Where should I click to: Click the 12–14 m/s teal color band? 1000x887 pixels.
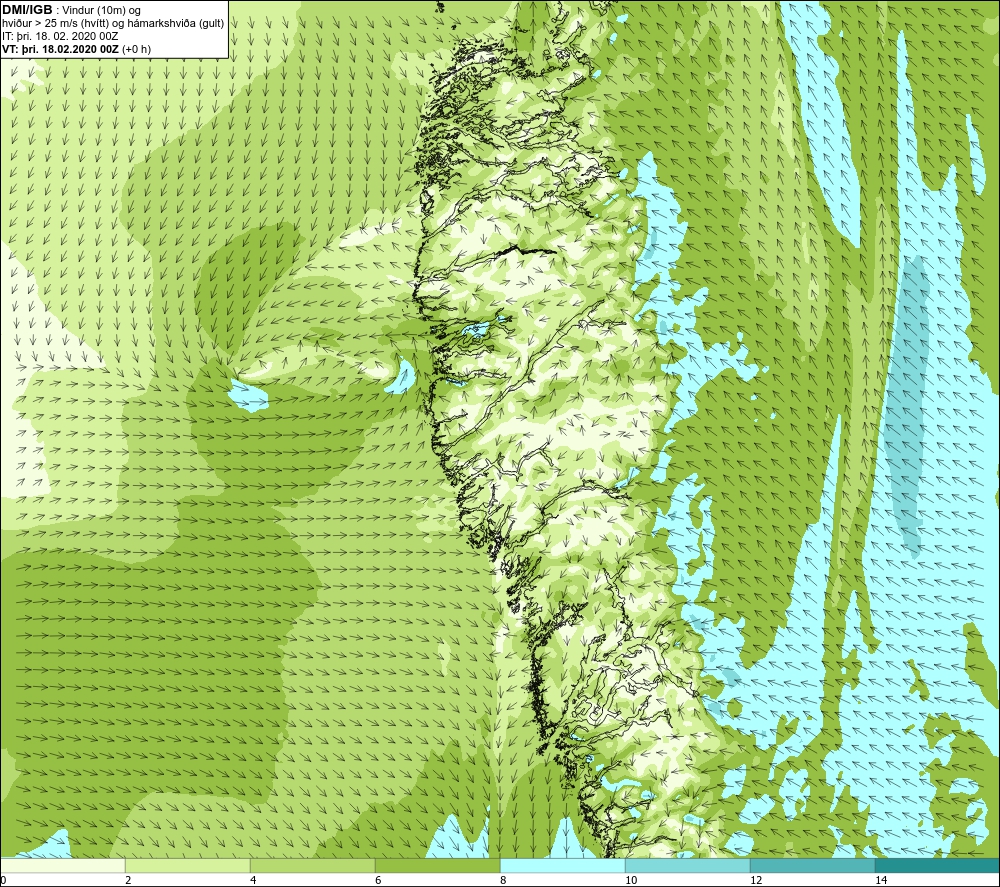[812, 865]
